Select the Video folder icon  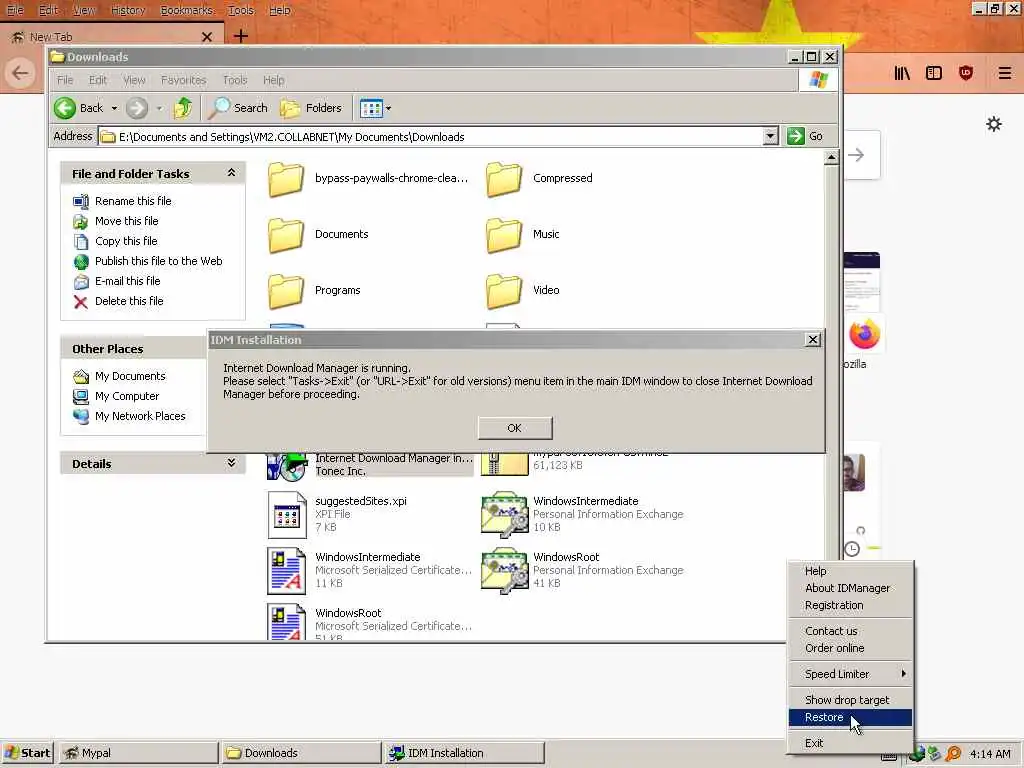[504, 291]
